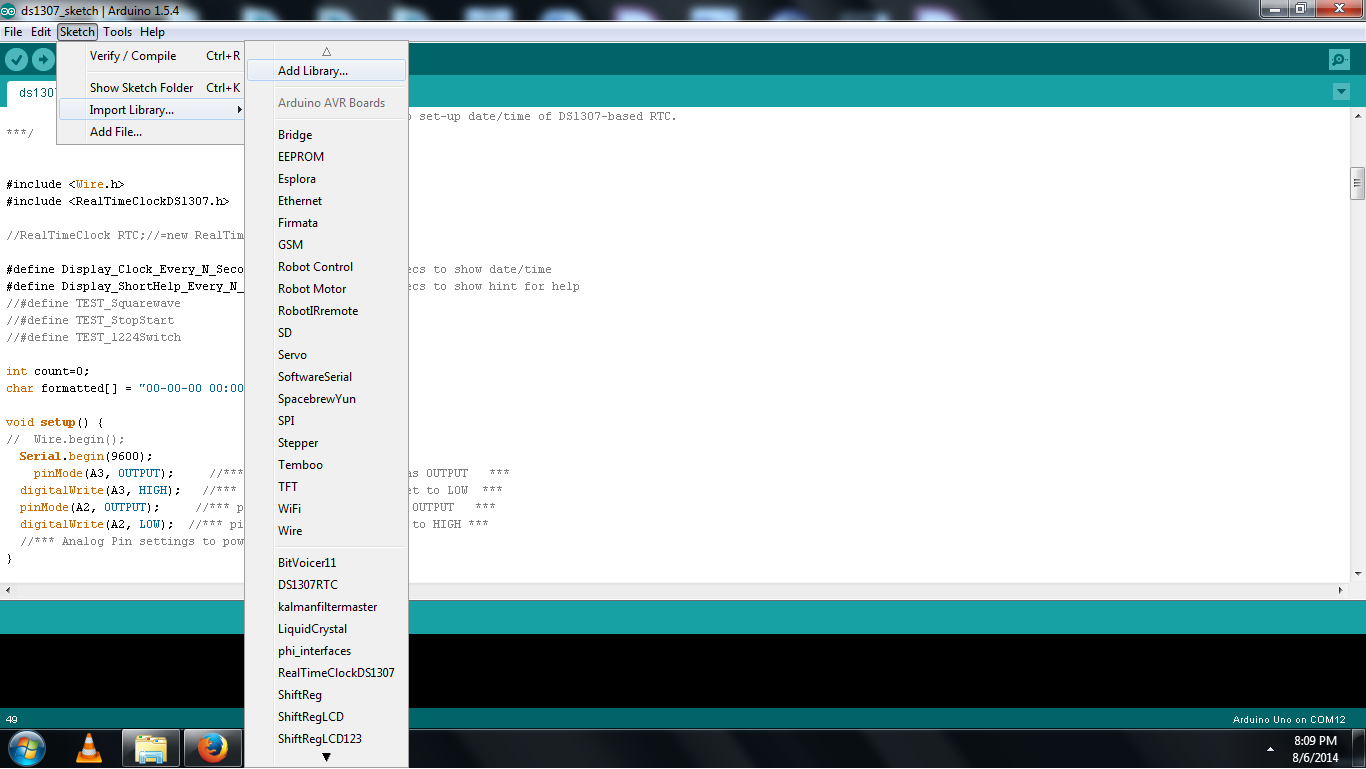Open the Tools menu
Screen dimensions: 1366x769
tap(117, 31)
